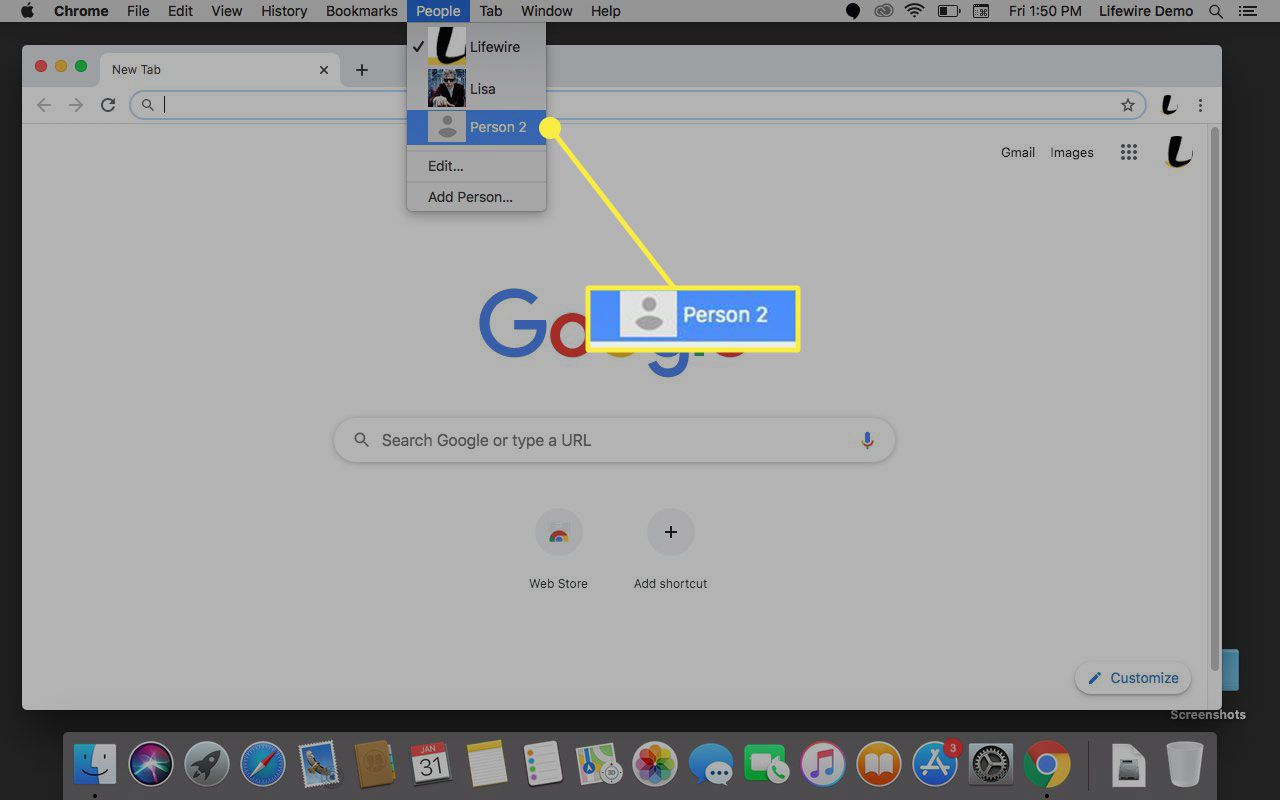This screenshot has width=1280, height=800.
Task: Click the Search Google or type a URL box
Action: 614,440
